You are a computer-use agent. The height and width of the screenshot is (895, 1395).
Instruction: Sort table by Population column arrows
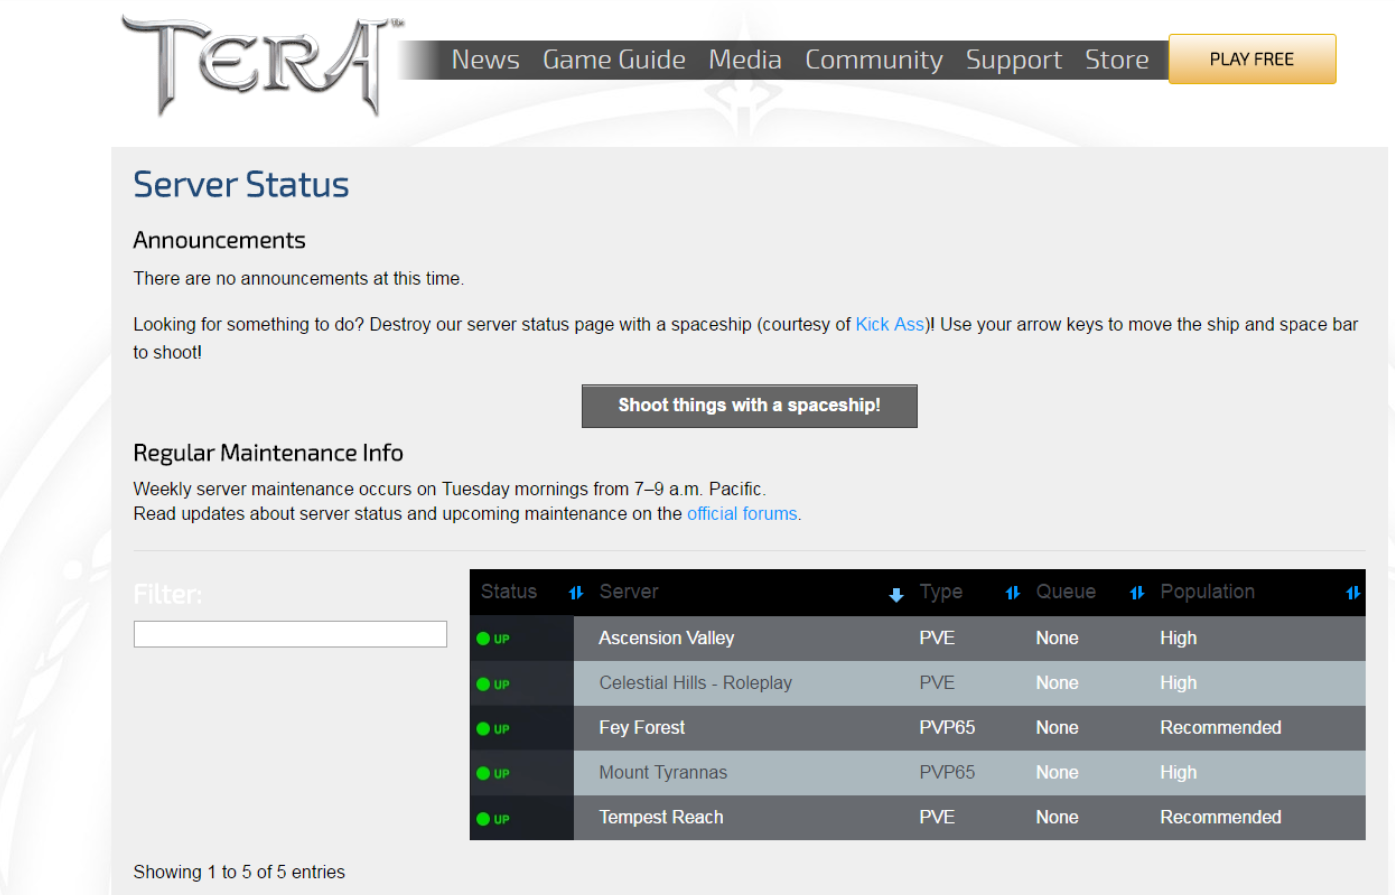click(1353, 593)
